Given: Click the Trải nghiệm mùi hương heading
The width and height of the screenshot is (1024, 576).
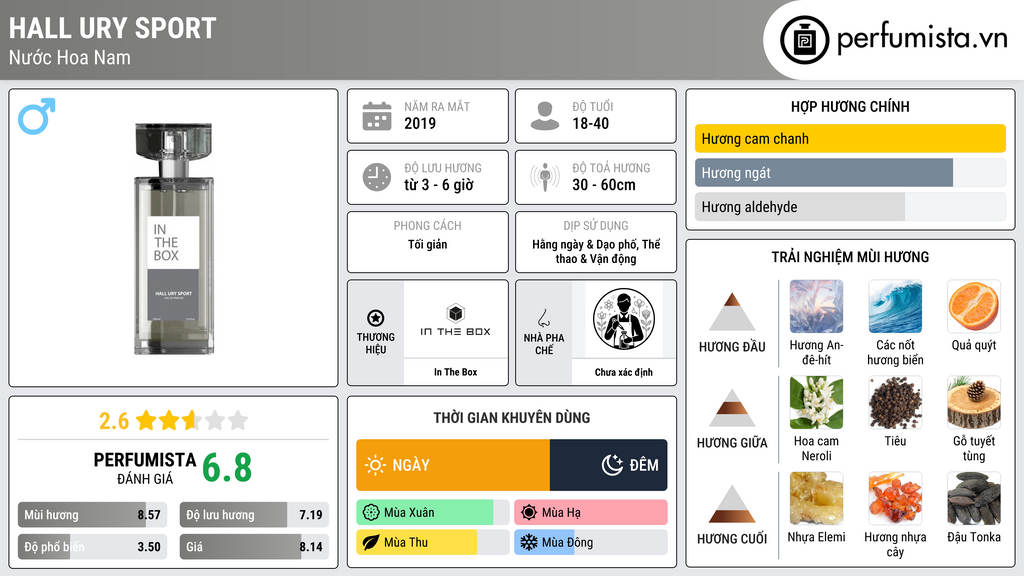Looking at the screenshot, I should pos(850,257).
